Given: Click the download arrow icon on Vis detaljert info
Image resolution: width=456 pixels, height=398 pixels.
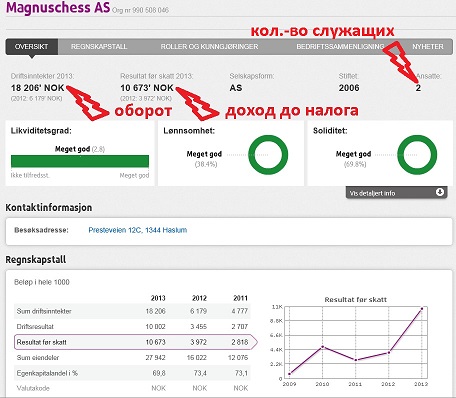Looking at the screenshot, I should click(x=440, y=192).
